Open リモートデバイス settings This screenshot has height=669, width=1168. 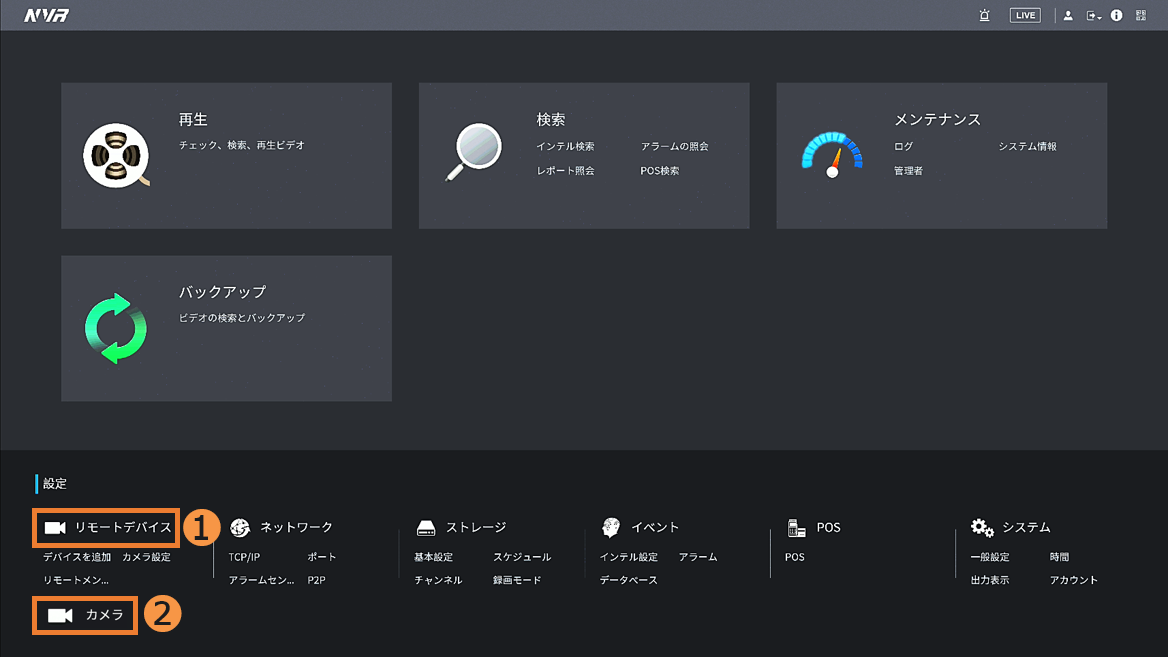click(x=107, y=527)
